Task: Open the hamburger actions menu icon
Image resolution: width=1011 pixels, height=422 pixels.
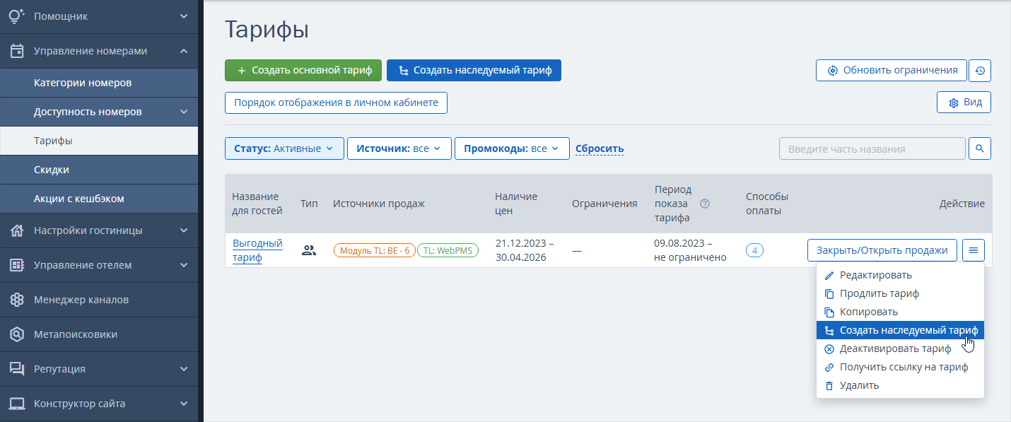Action: pos(973,250)
